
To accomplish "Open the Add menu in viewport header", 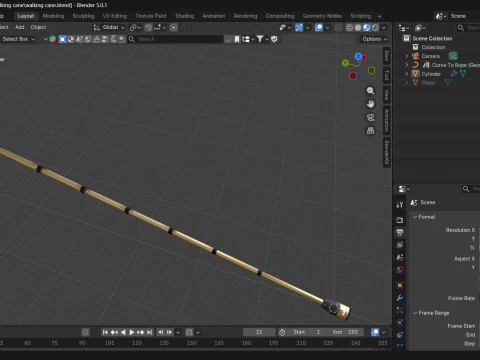I will 20,27.
